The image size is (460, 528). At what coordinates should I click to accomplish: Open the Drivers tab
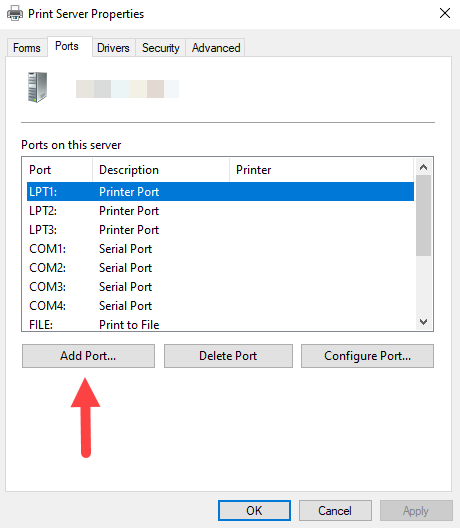(113, 48)
